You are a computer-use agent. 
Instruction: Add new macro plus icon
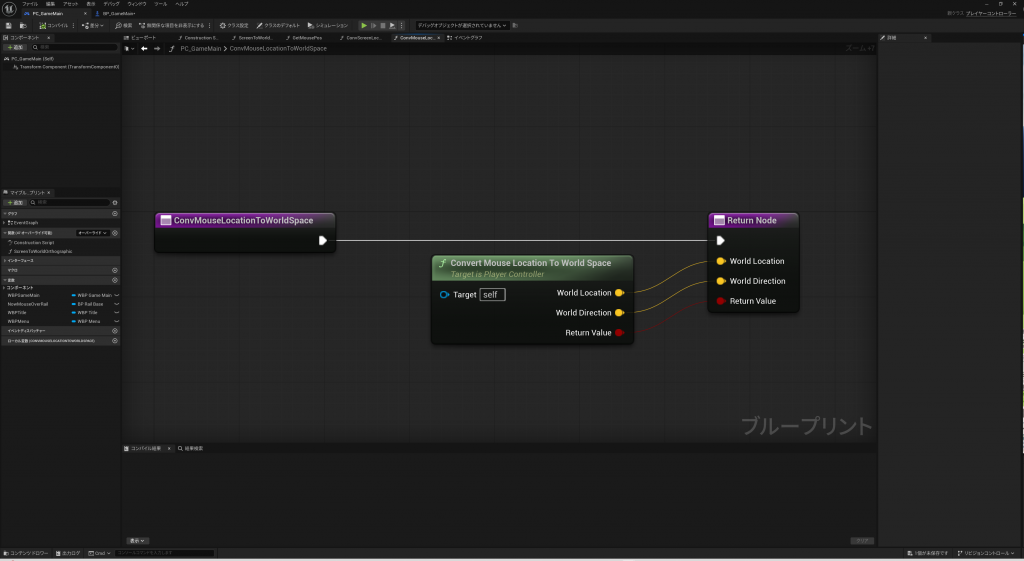115,270
